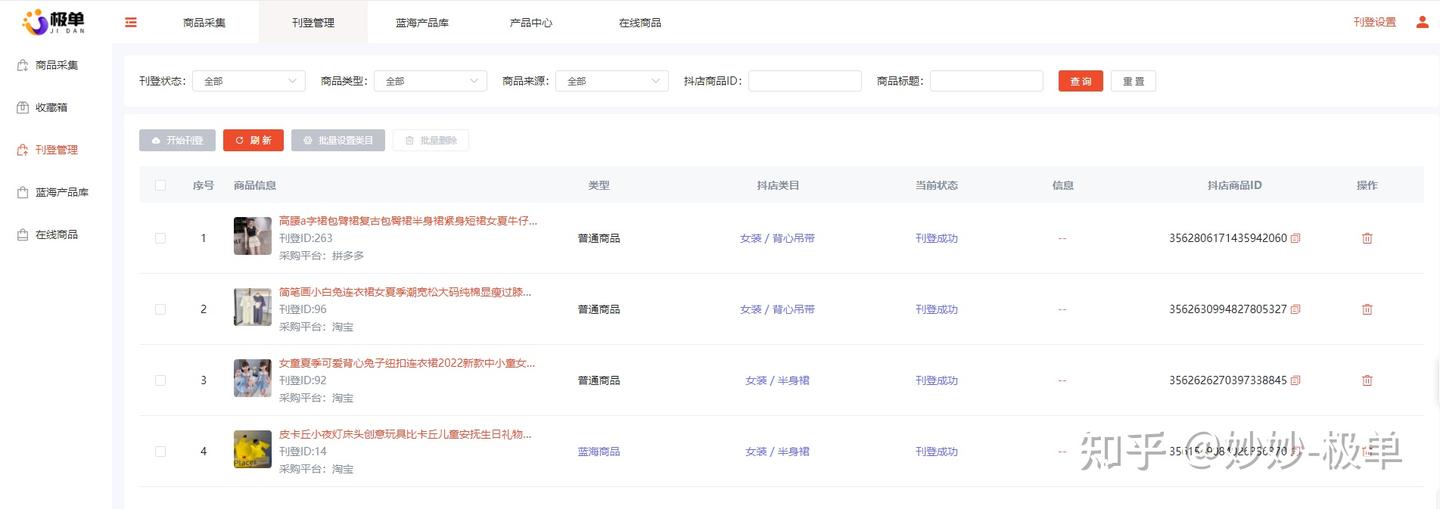Click 女装 / 背心吊带 category in row 1
The width and height of the screenshot is (1440, 509).
pos(777,238)
